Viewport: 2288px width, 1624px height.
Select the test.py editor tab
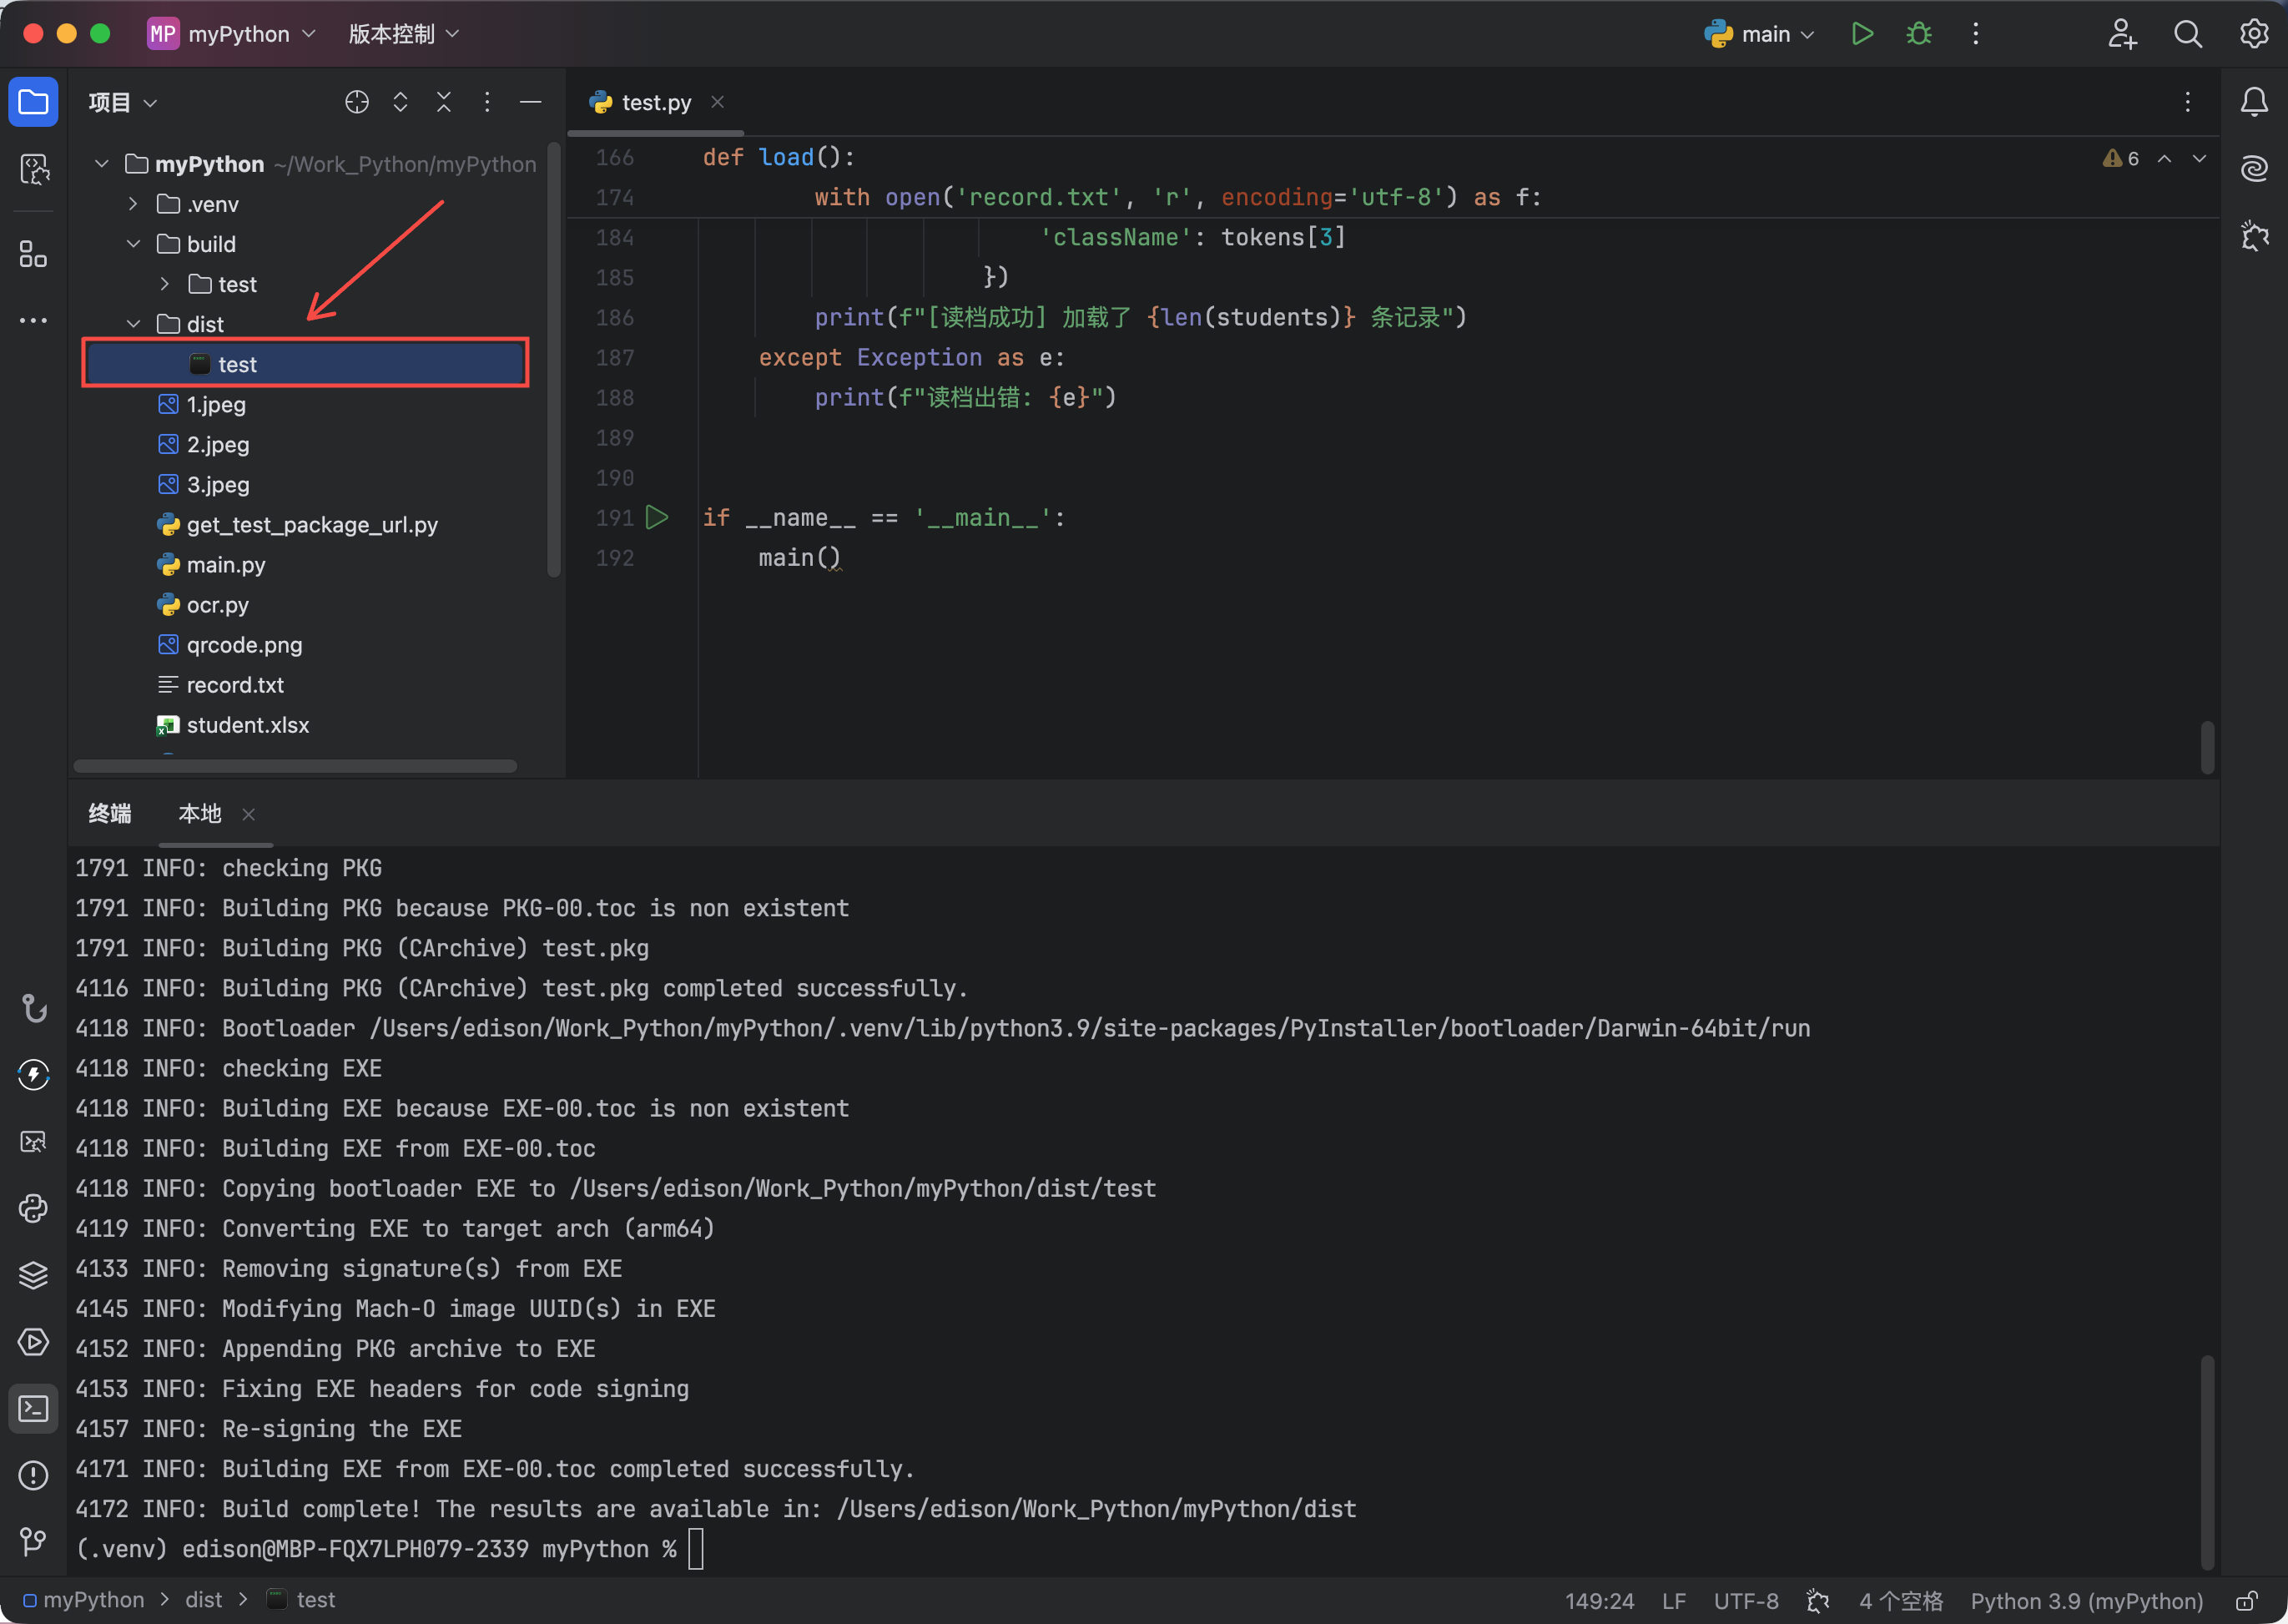pos(655,102)
